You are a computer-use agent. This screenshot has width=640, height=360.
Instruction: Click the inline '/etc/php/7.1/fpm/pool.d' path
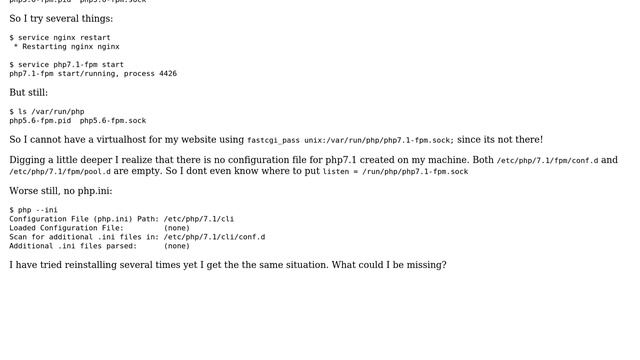click(x=60, y=171)
